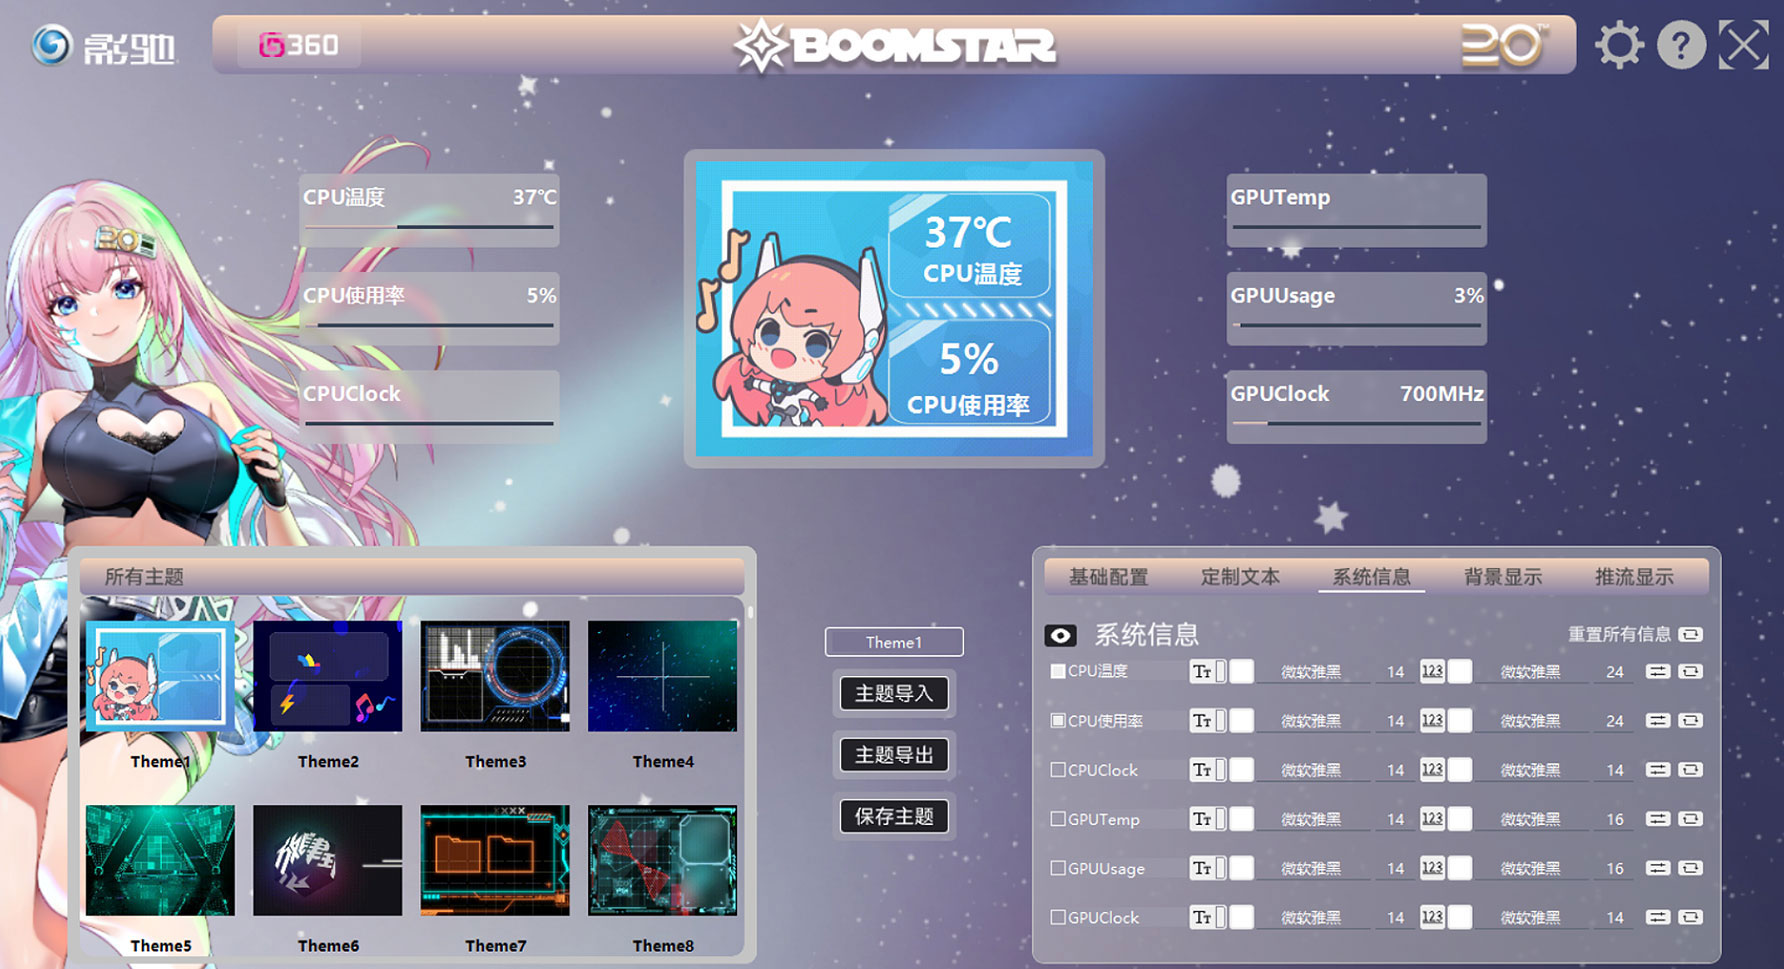Open help with the question mark icon
Screen dimensions: 1784x969
pyautogui.click(x=1681, y=45)
